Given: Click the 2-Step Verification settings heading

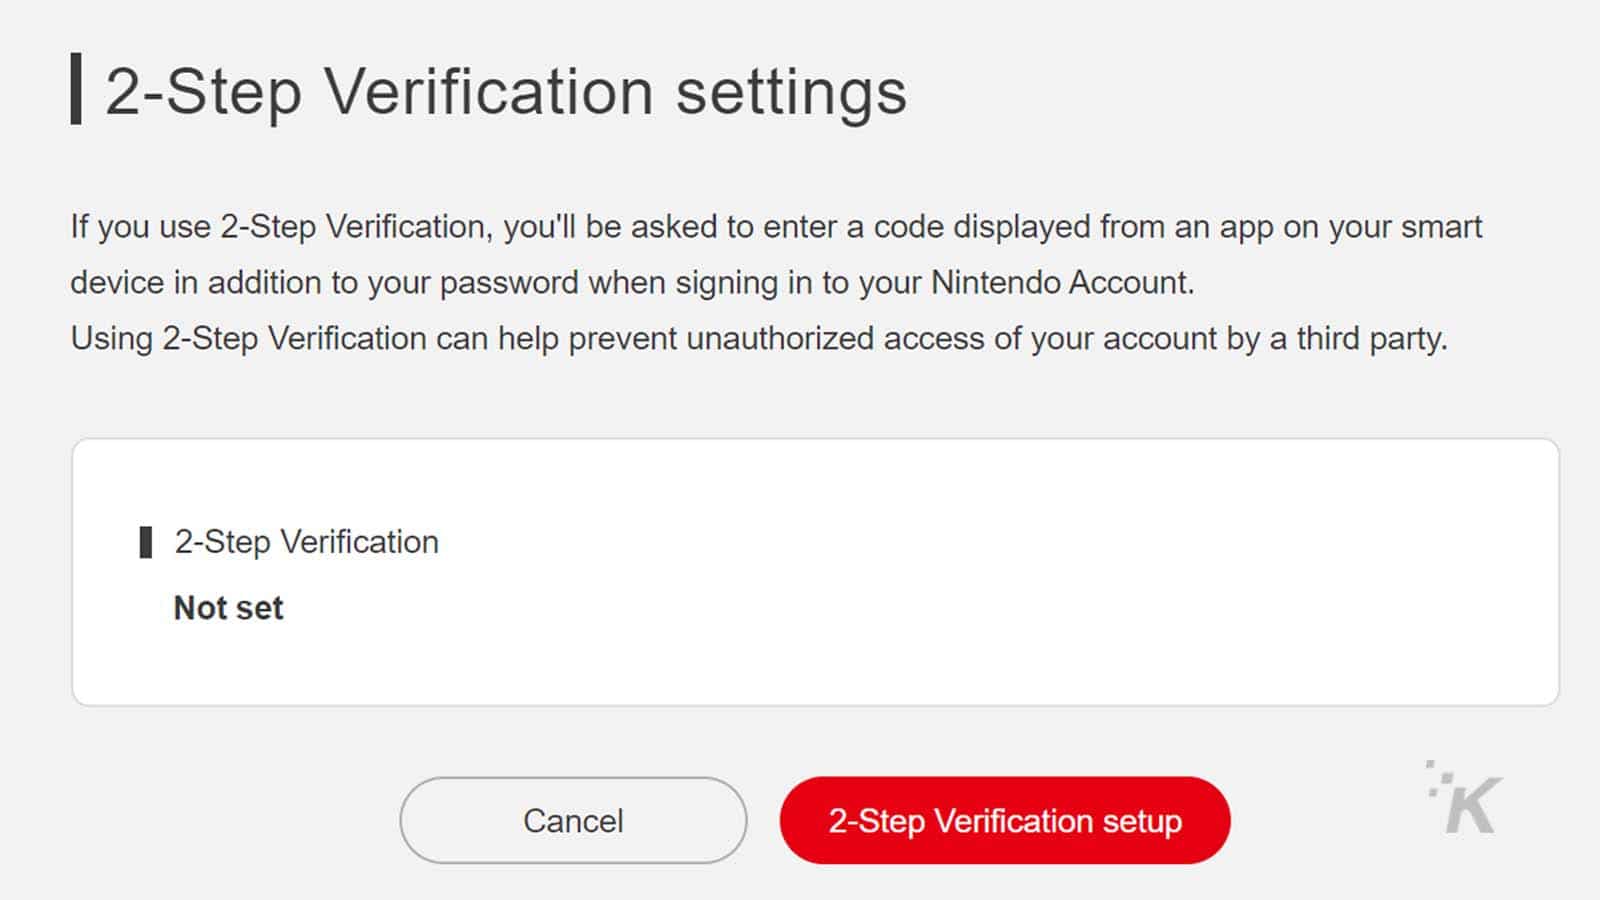Looking at the screenshot, I should tap(506, 92).
